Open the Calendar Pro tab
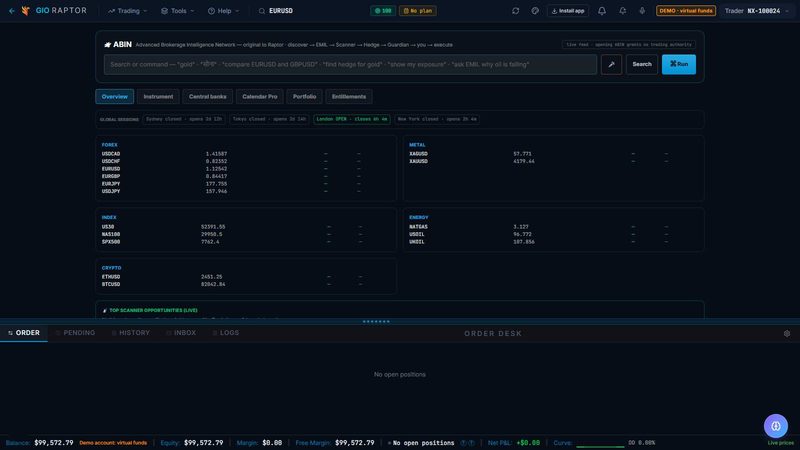 pos(260,96)
